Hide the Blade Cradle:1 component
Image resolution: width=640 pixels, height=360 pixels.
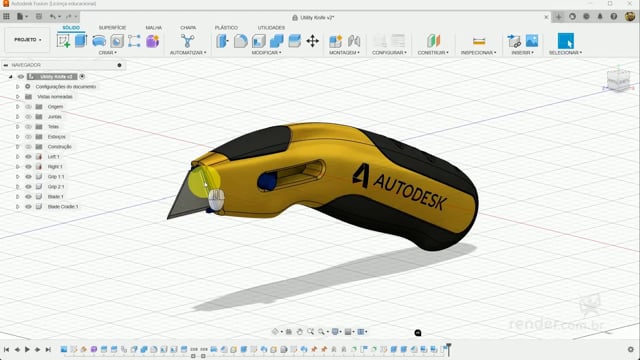pyautogui.click(x=28, y=207)
